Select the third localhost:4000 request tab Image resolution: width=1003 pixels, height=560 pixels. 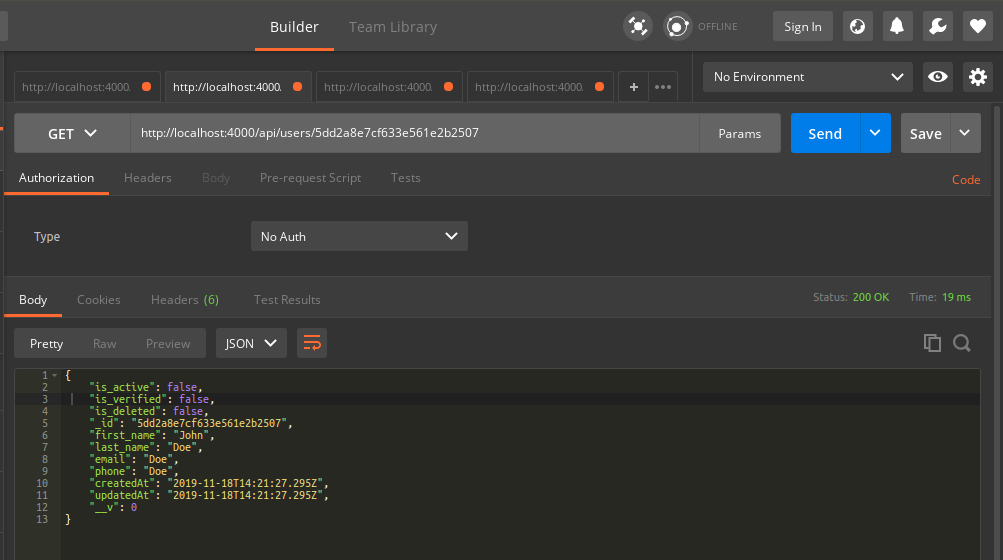pyautogui.click(x=389, y=87)
